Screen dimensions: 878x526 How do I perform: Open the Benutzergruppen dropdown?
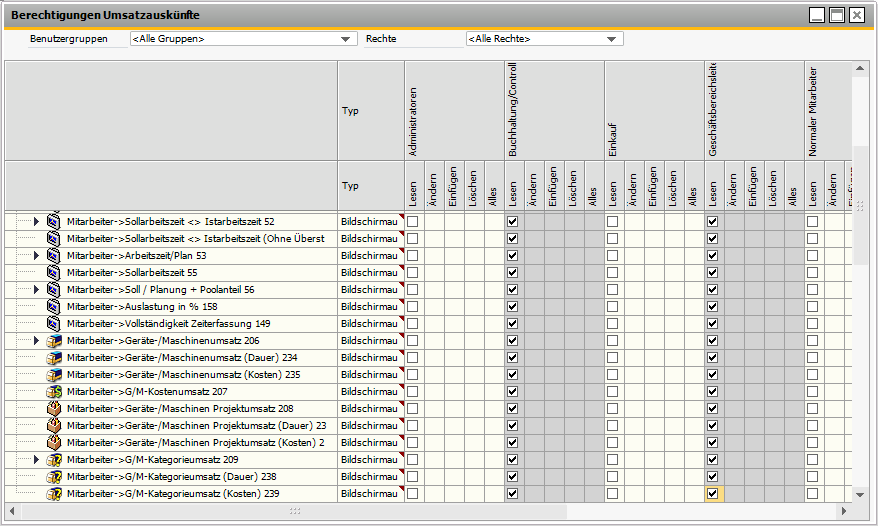(347, 39)
